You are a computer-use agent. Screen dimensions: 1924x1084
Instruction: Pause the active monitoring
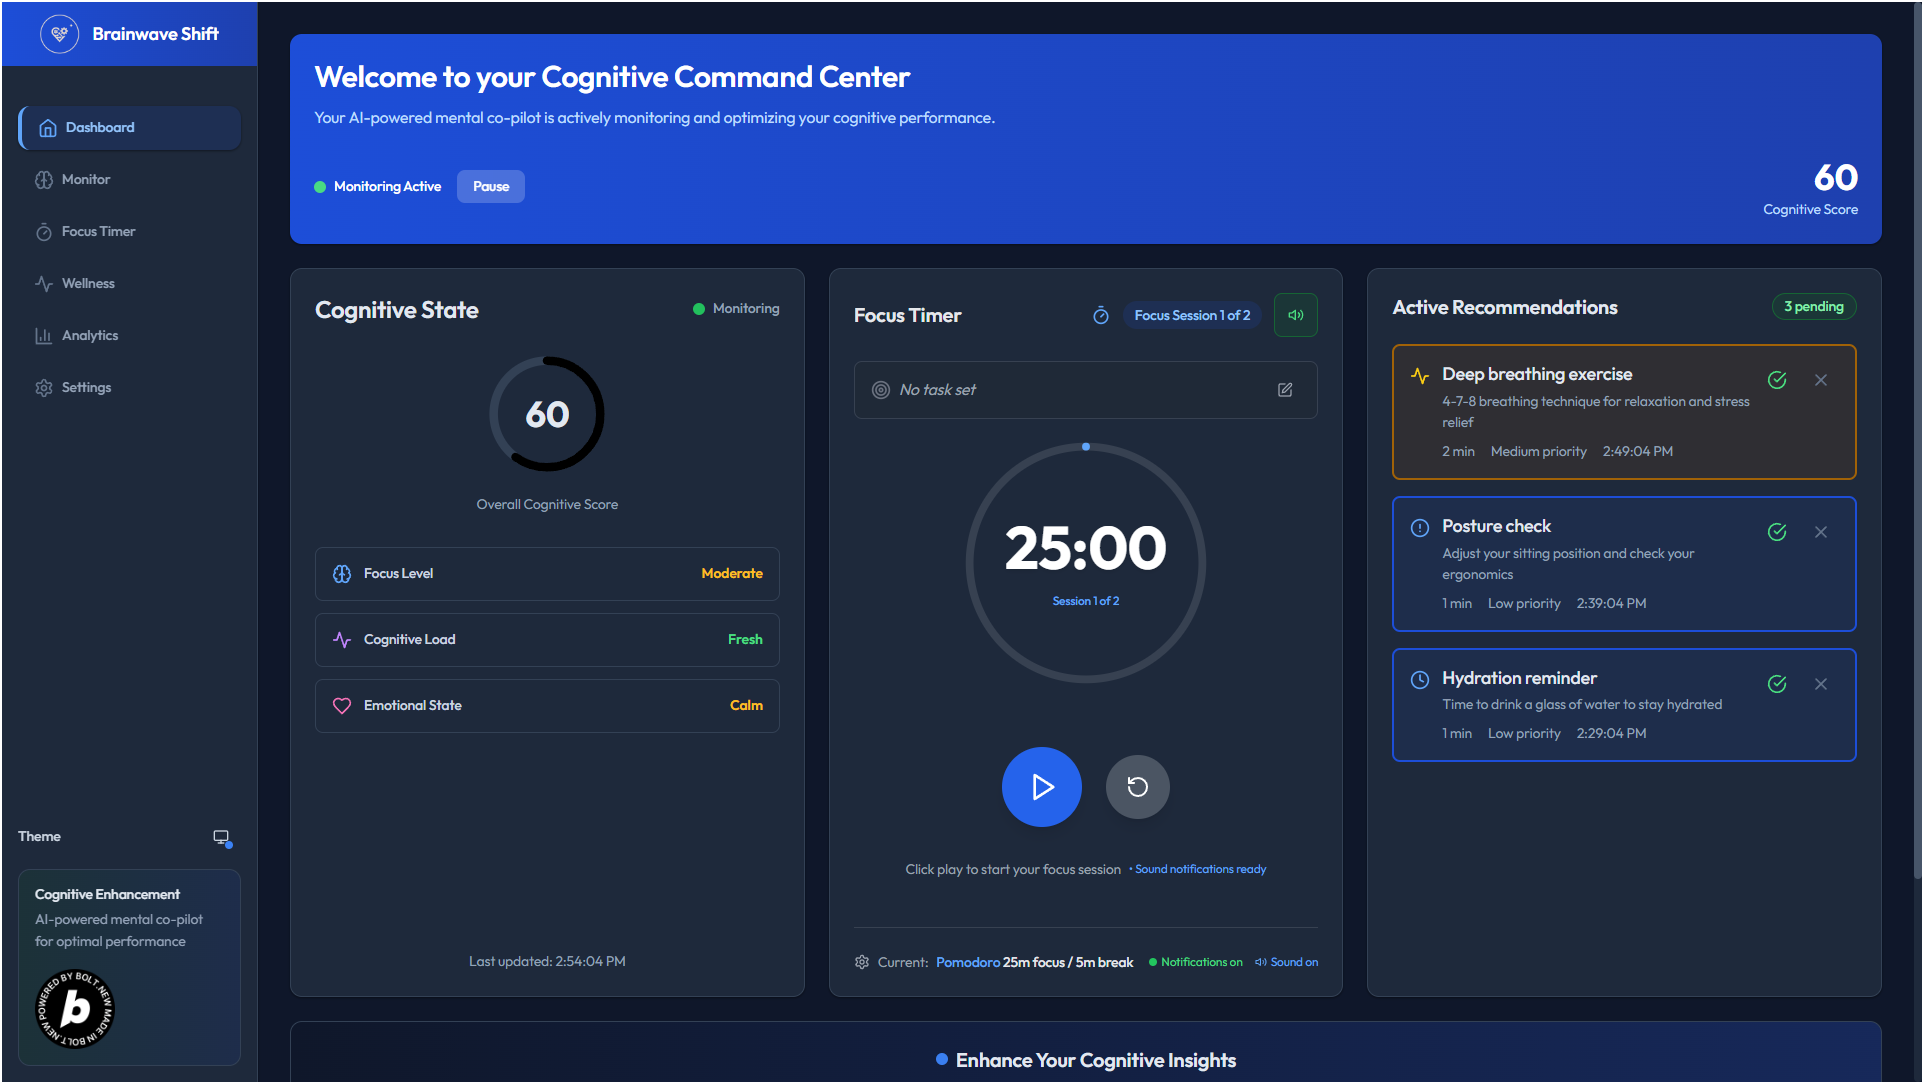pos(490,187)
